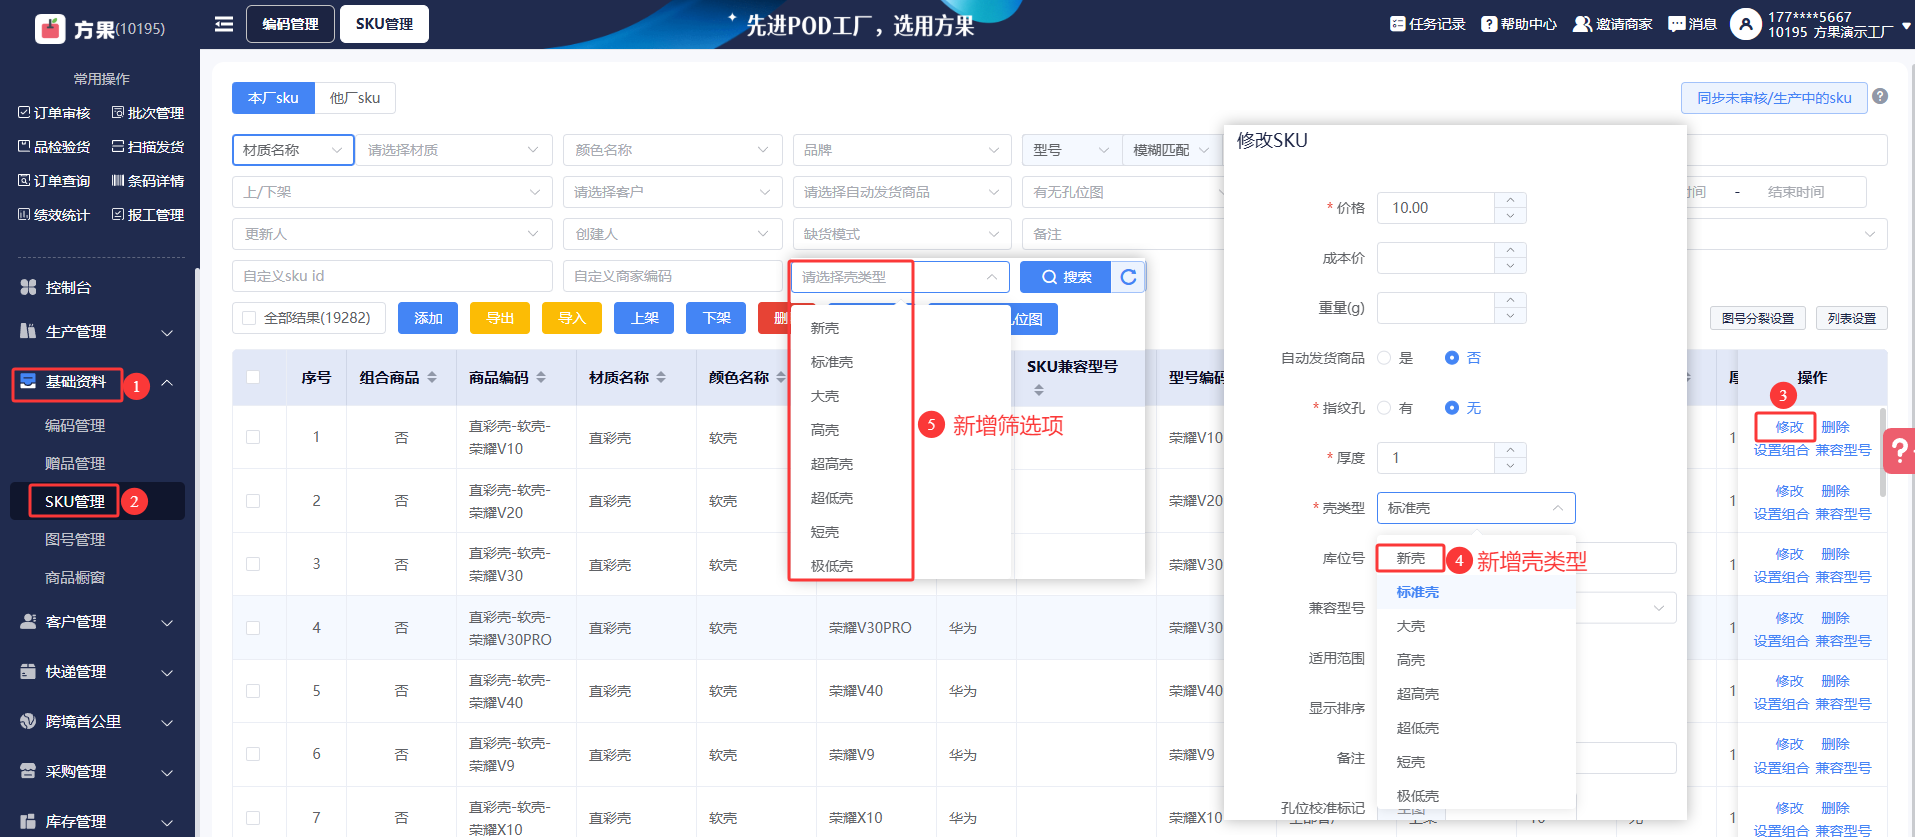1915x837 pixels.
Task: Select 有 radio for 指纹孔
Action: click(1384, 408)
